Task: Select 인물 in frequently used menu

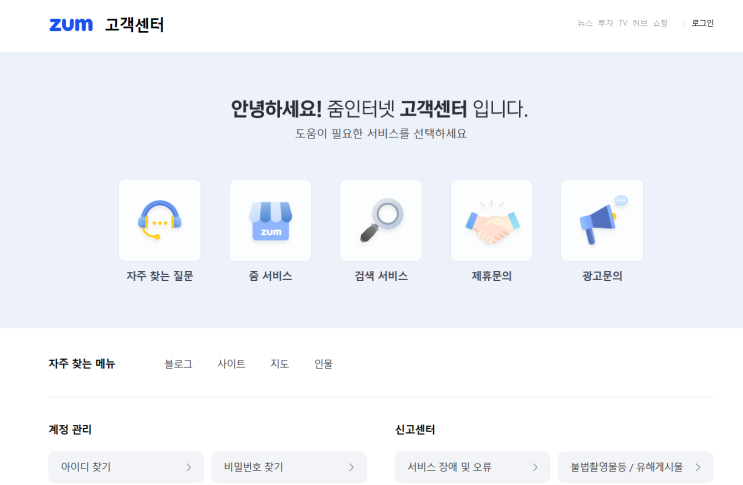Action: pos(323,364)
